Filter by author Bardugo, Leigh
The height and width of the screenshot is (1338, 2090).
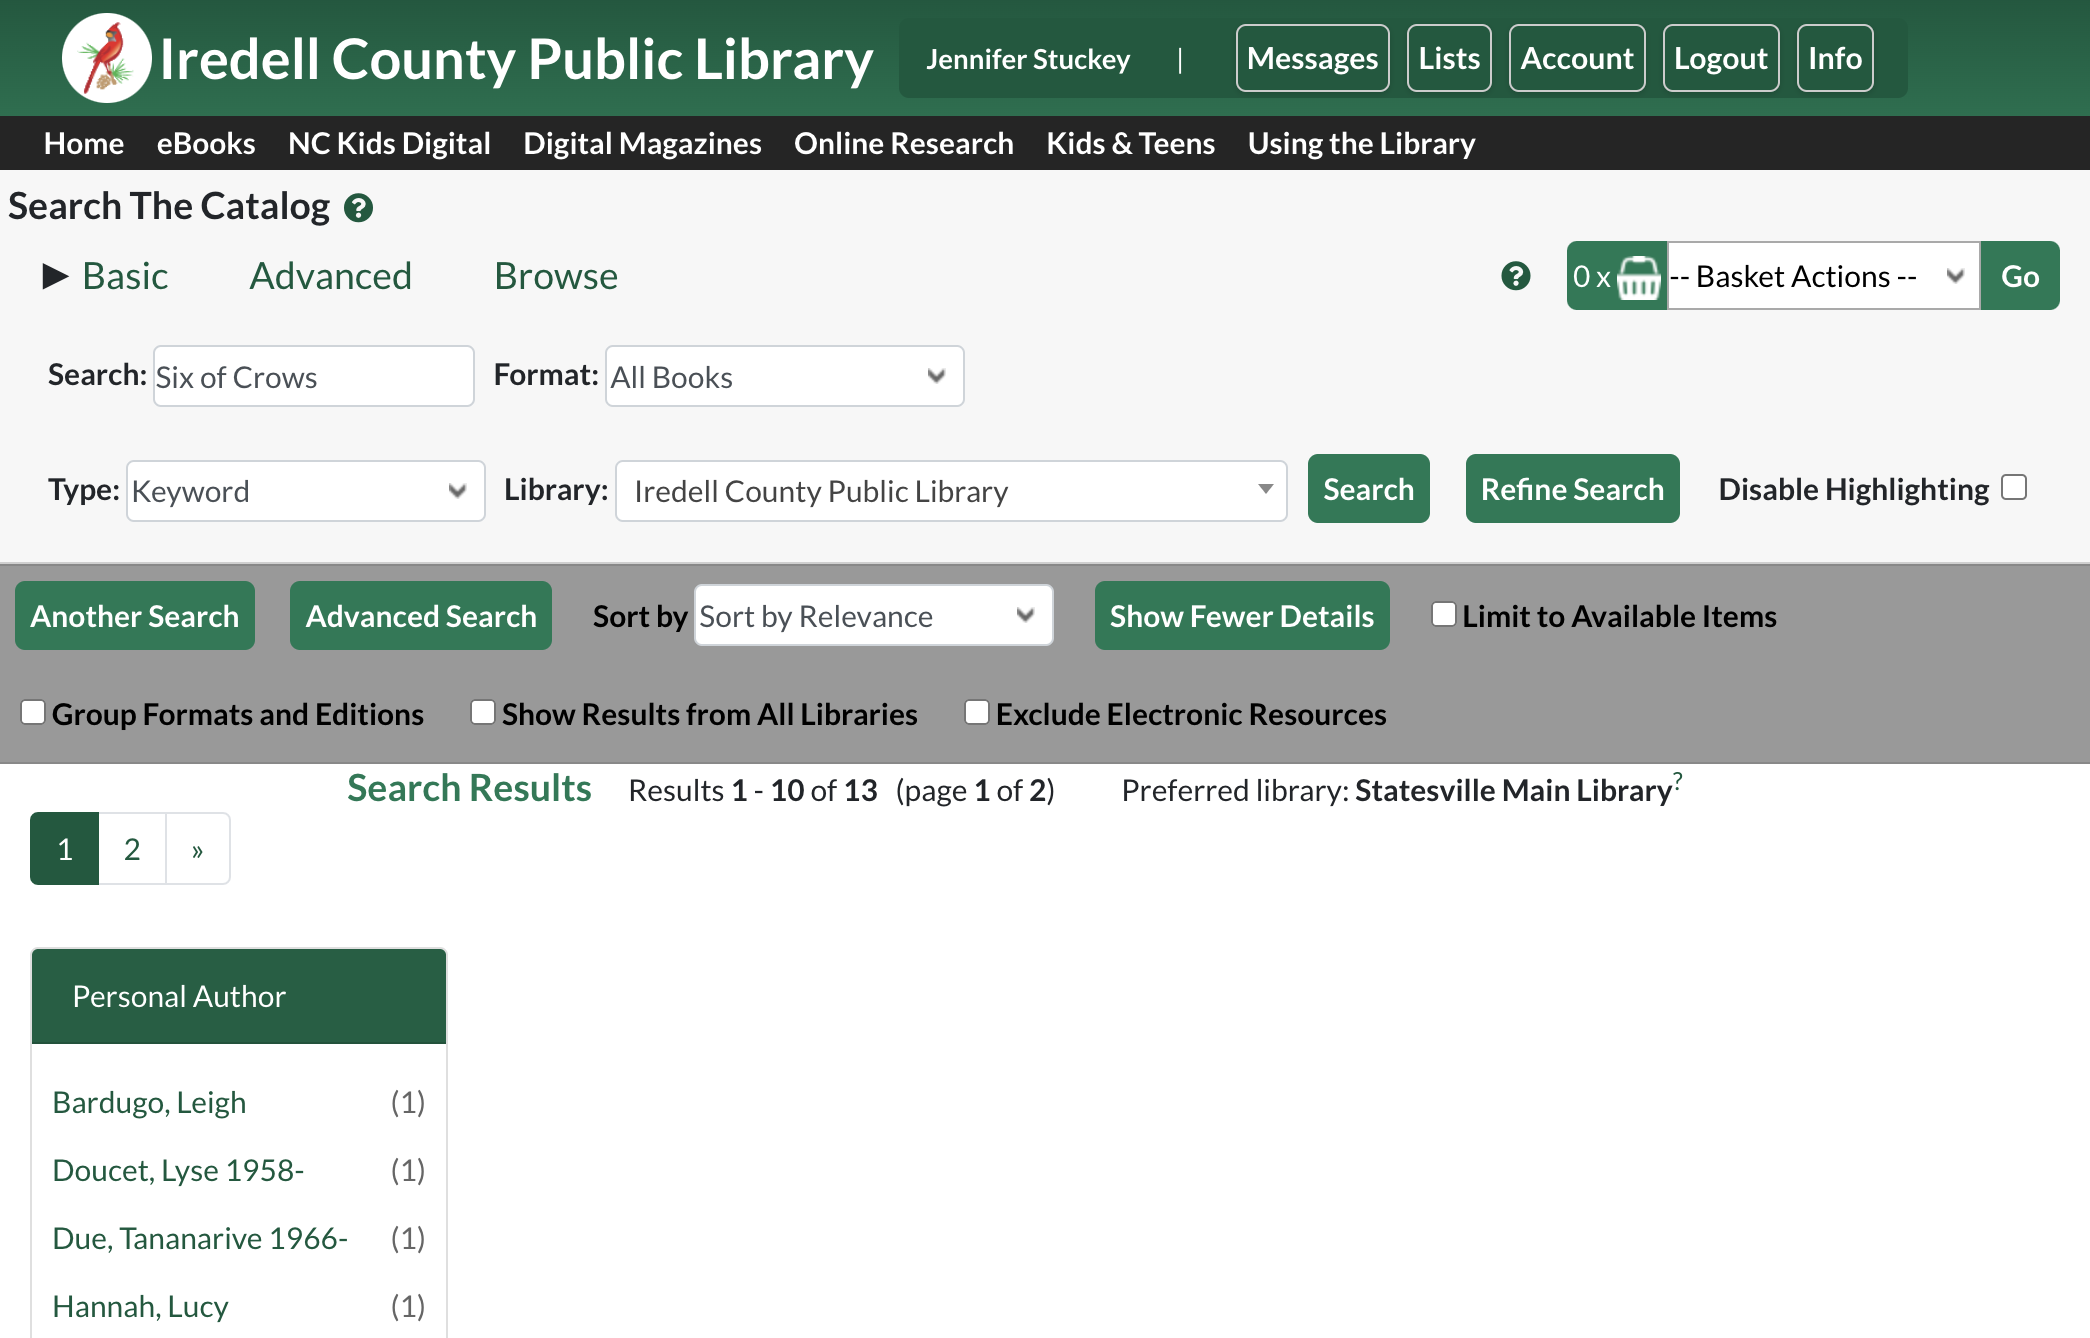click(x=149, y=1102)
